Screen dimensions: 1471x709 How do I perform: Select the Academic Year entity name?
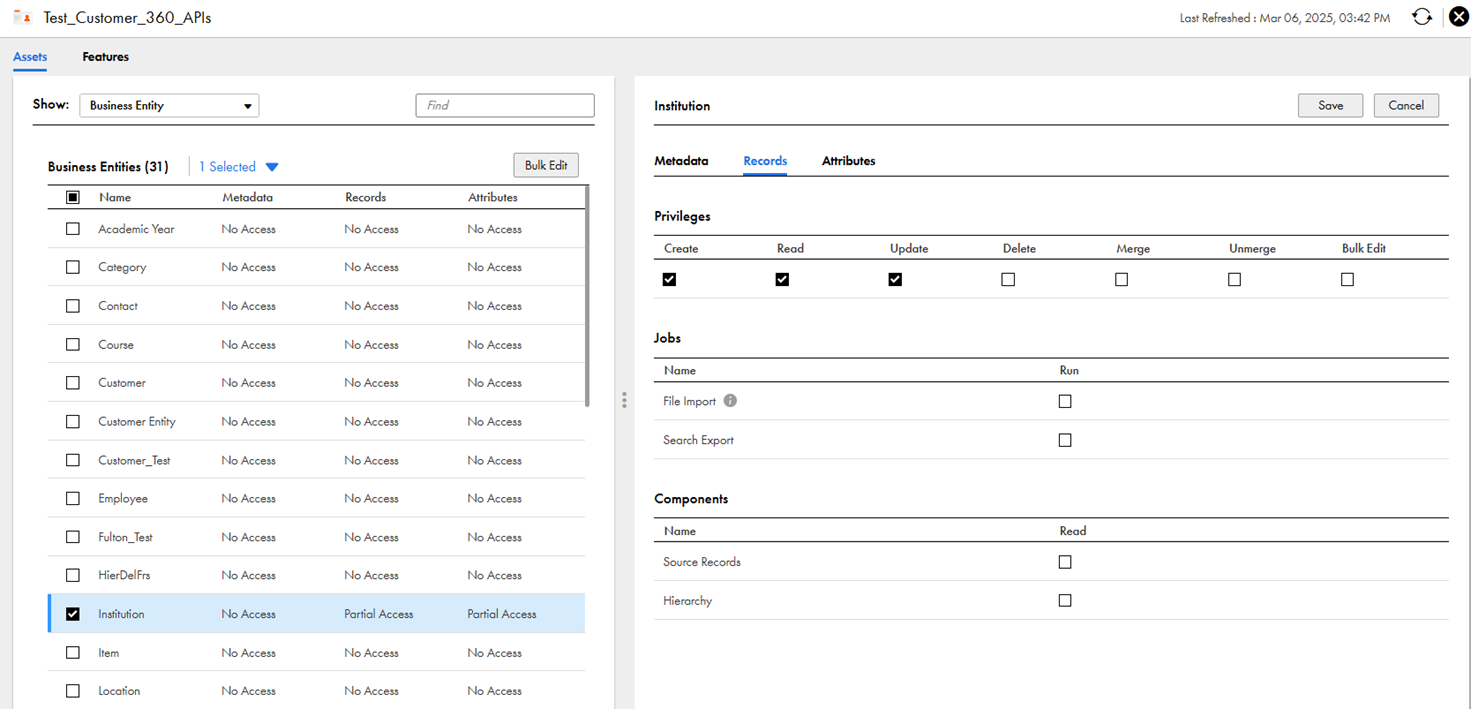pos(136,229)
